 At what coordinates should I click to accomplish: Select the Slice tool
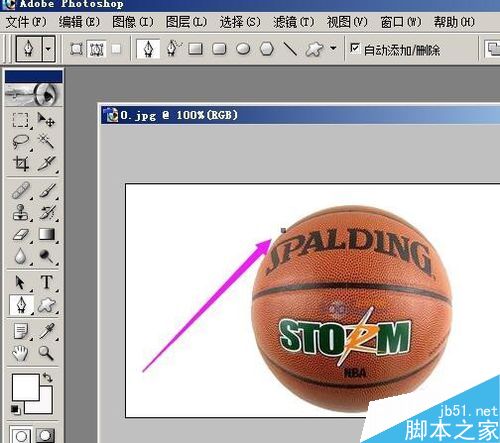(x=47, y=163)
